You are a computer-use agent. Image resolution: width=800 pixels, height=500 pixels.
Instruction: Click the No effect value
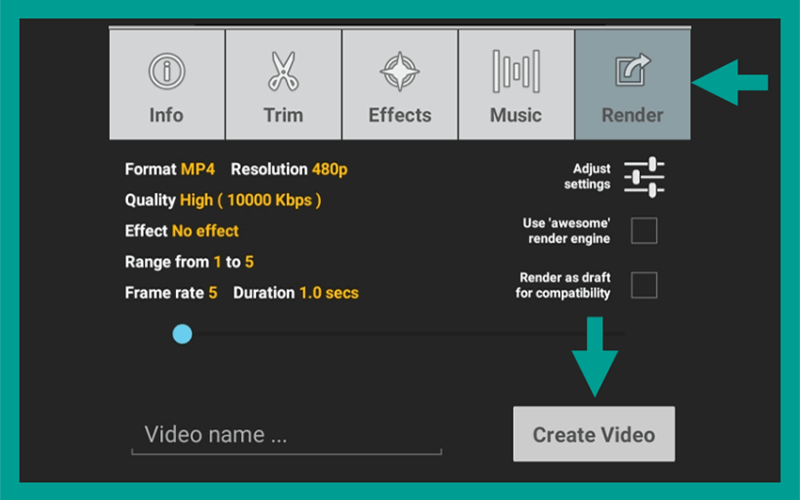(x=205, y=231)
